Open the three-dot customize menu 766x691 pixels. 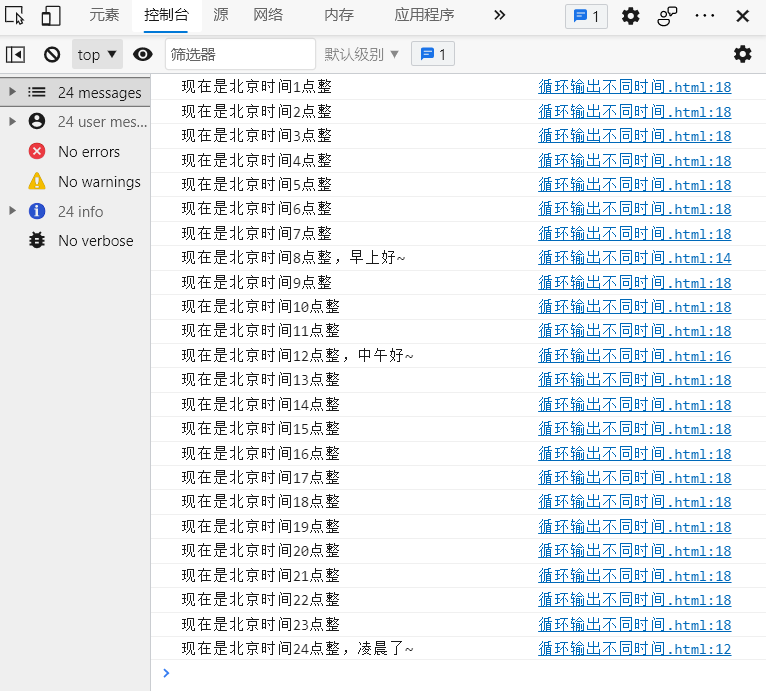coord(705,16)
